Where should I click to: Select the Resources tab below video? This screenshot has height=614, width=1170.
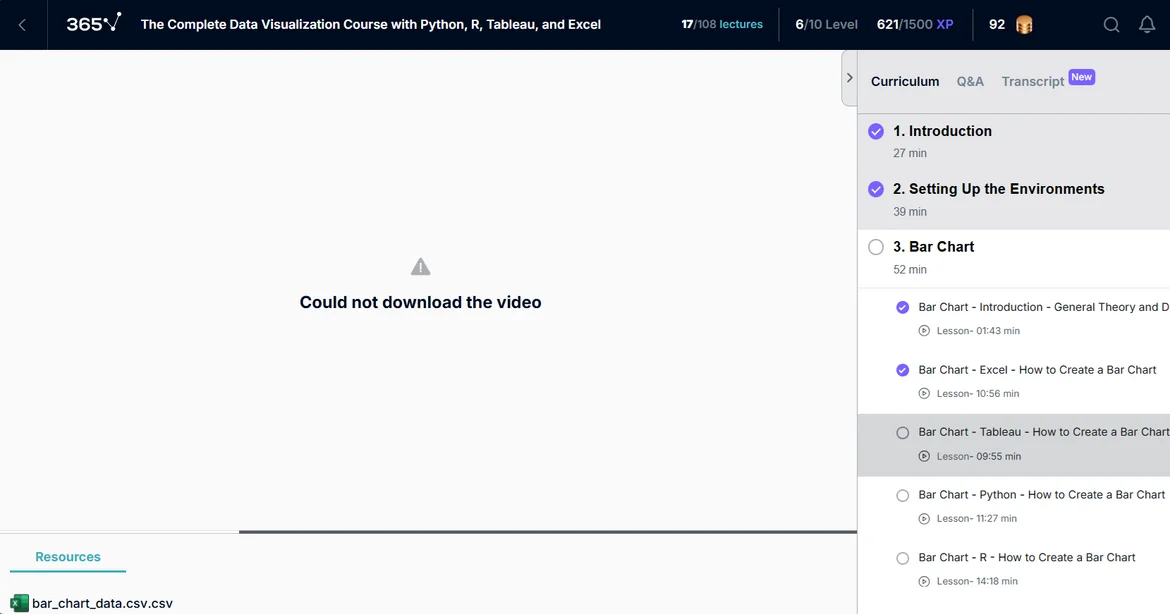click(68, 557)
